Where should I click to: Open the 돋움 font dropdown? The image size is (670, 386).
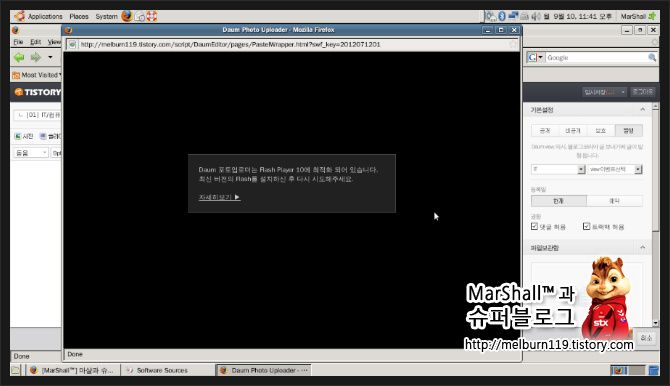click(31, 153)
